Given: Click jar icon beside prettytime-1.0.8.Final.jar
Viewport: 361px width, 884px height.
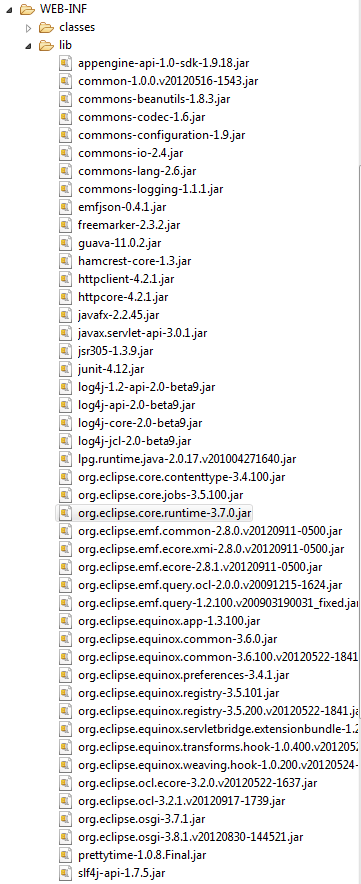Looking at the screenshot, I should point(65,855).
